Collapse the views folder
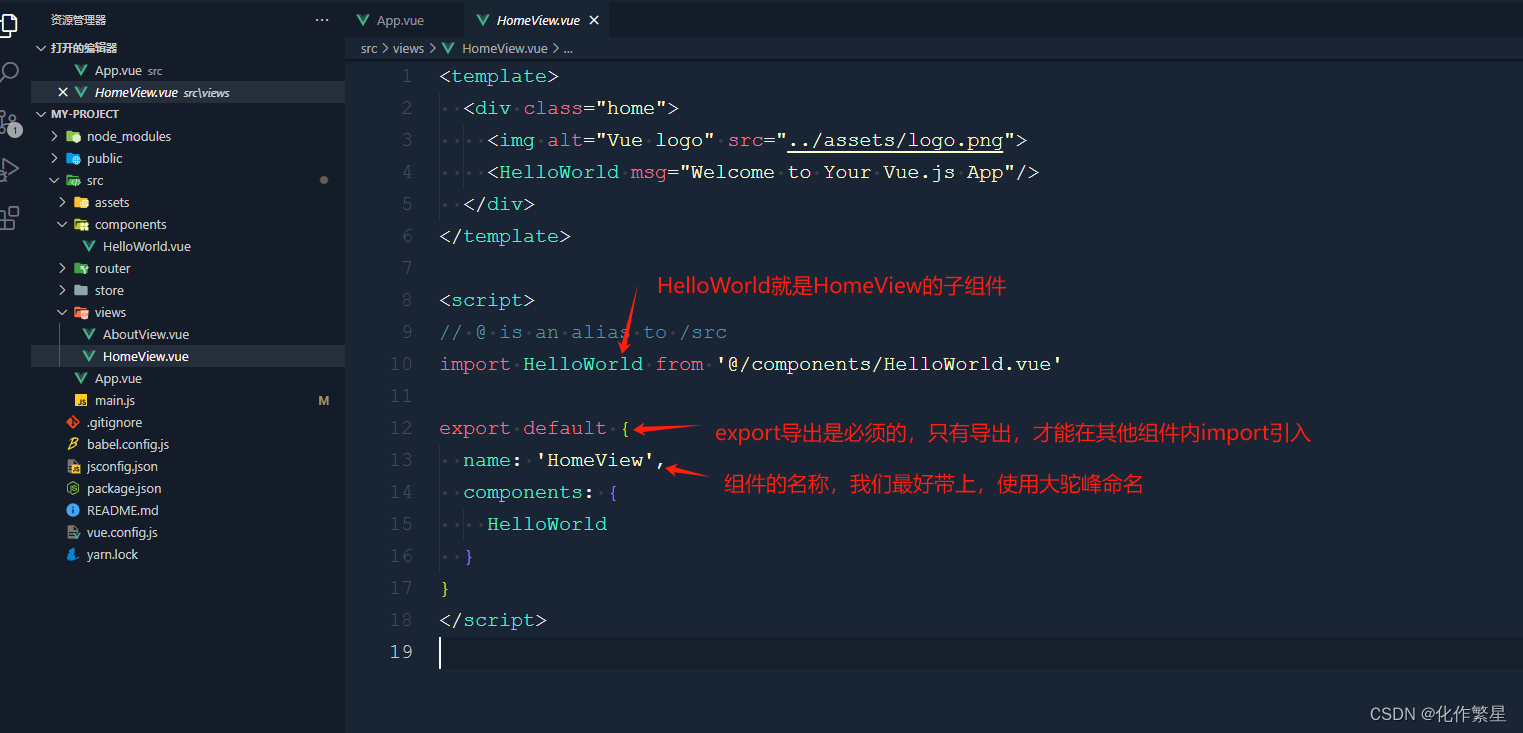 [63, 312]
